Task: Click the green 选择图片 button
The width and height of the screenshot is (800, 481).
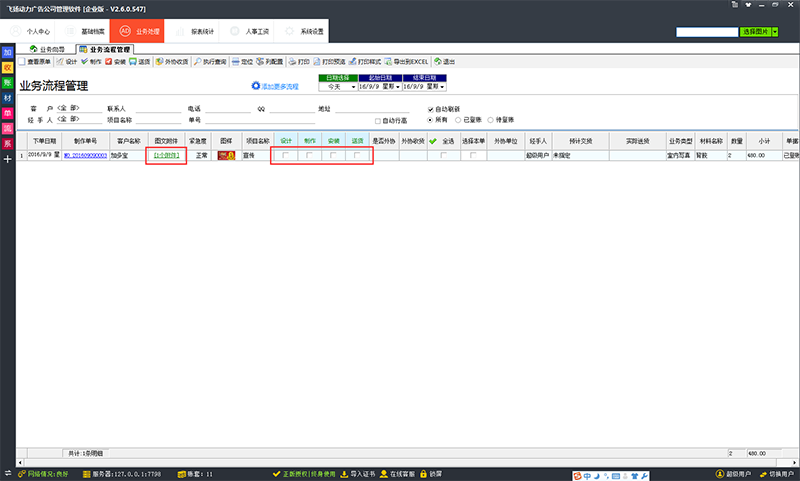Action: [x=754, y=32]
